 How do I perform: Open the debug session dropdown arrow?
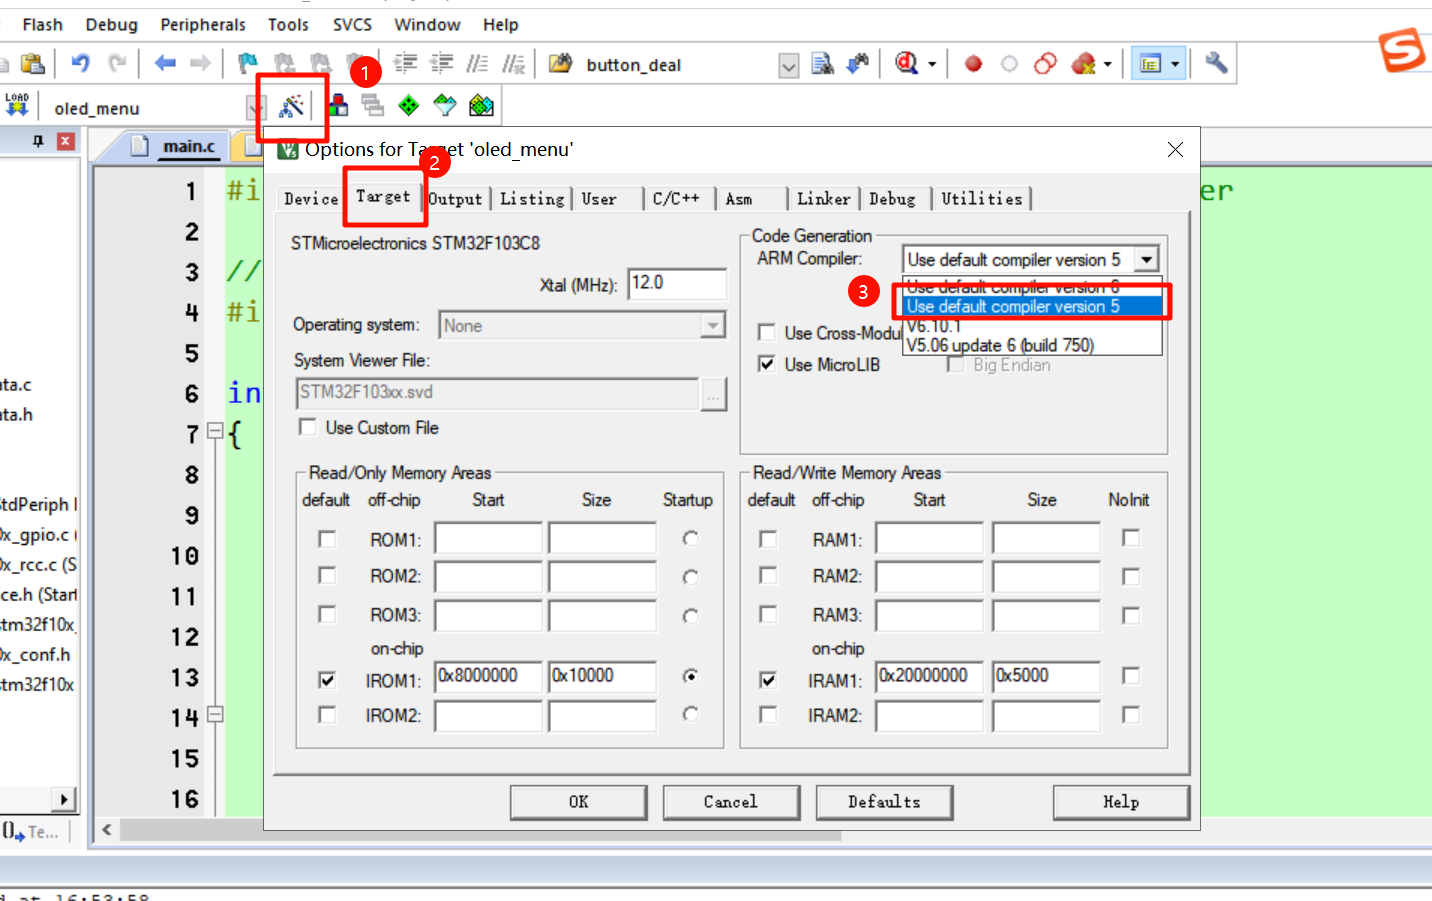(x=932, y=64)
